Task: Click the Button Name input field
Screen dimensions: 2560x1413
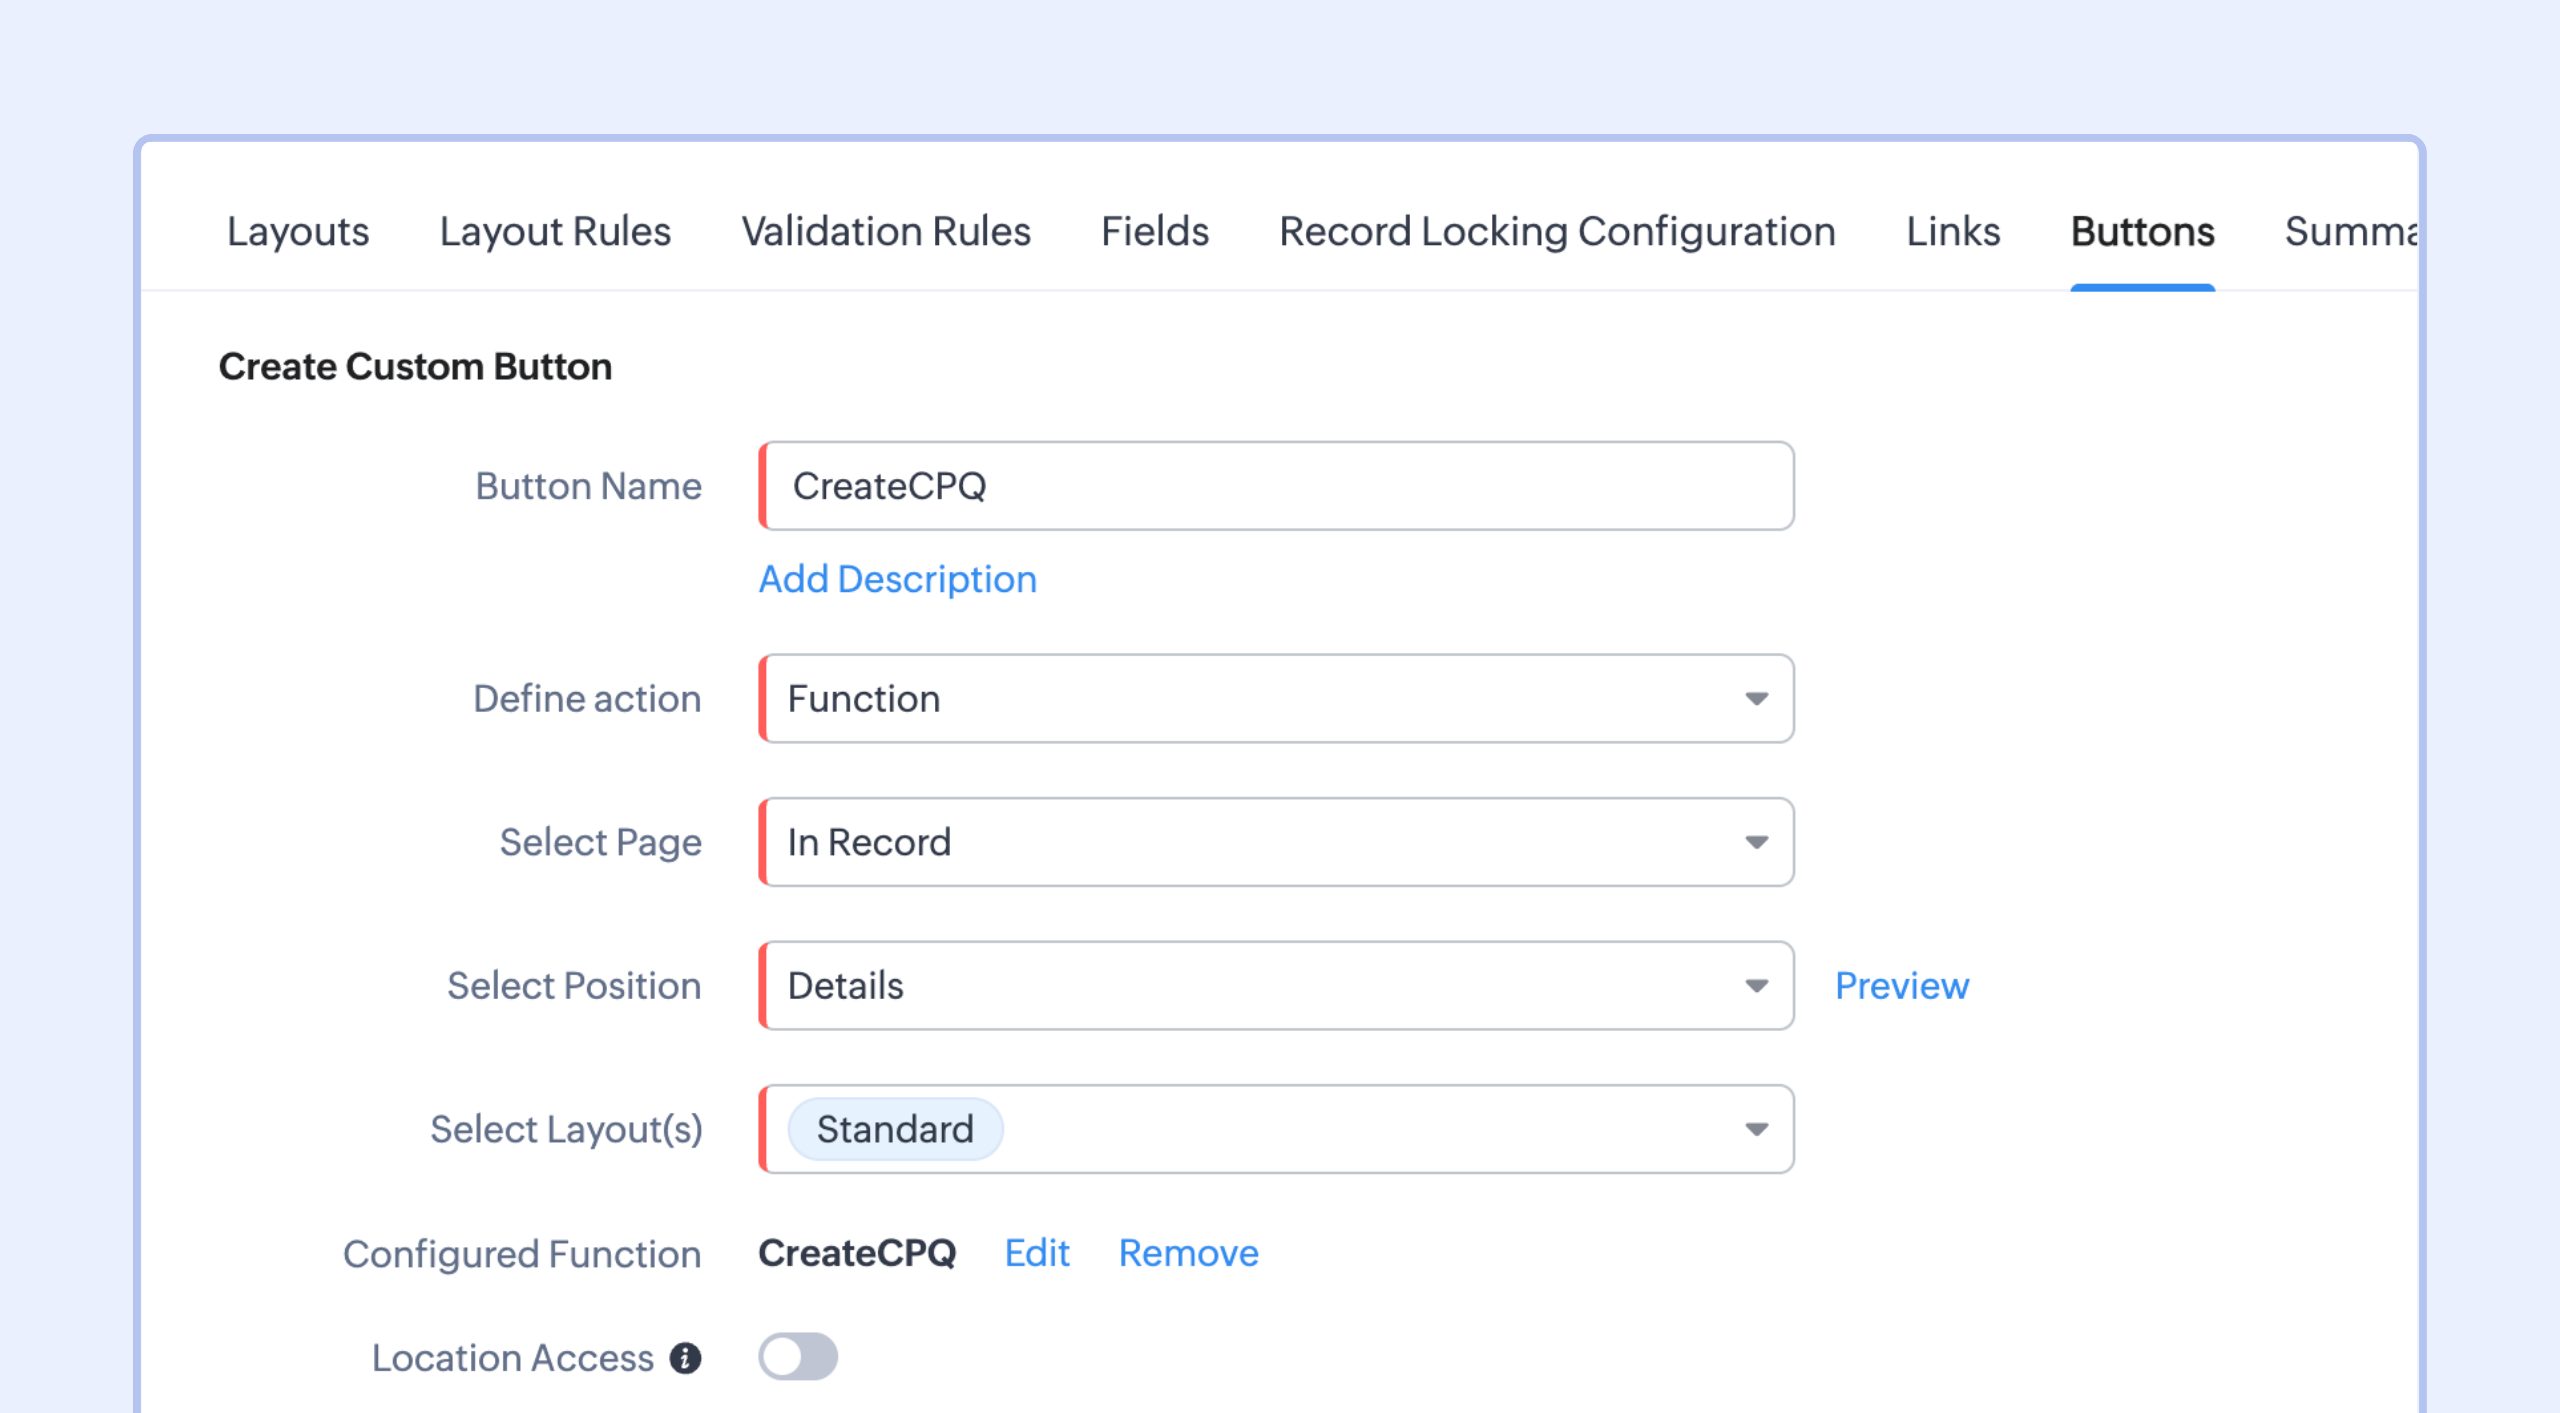Action: 1276,486
